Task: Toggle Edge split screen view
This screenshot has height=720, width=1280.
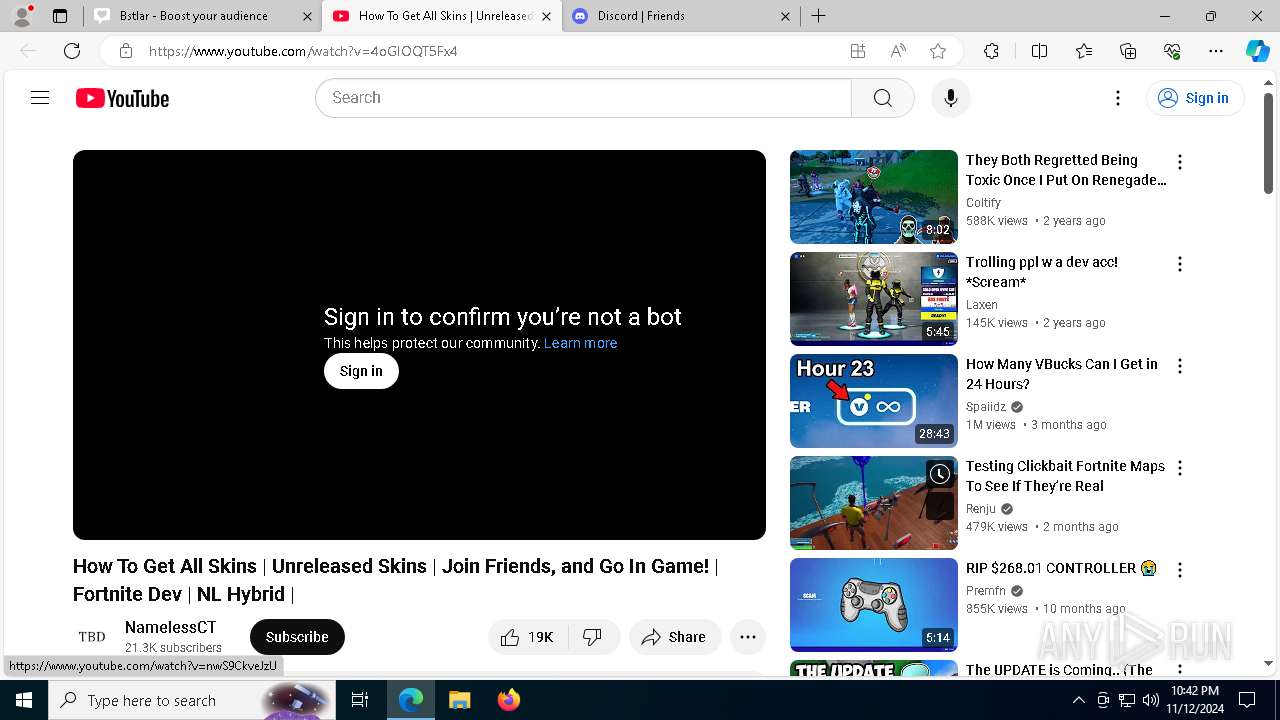Action: [1039, 51]
